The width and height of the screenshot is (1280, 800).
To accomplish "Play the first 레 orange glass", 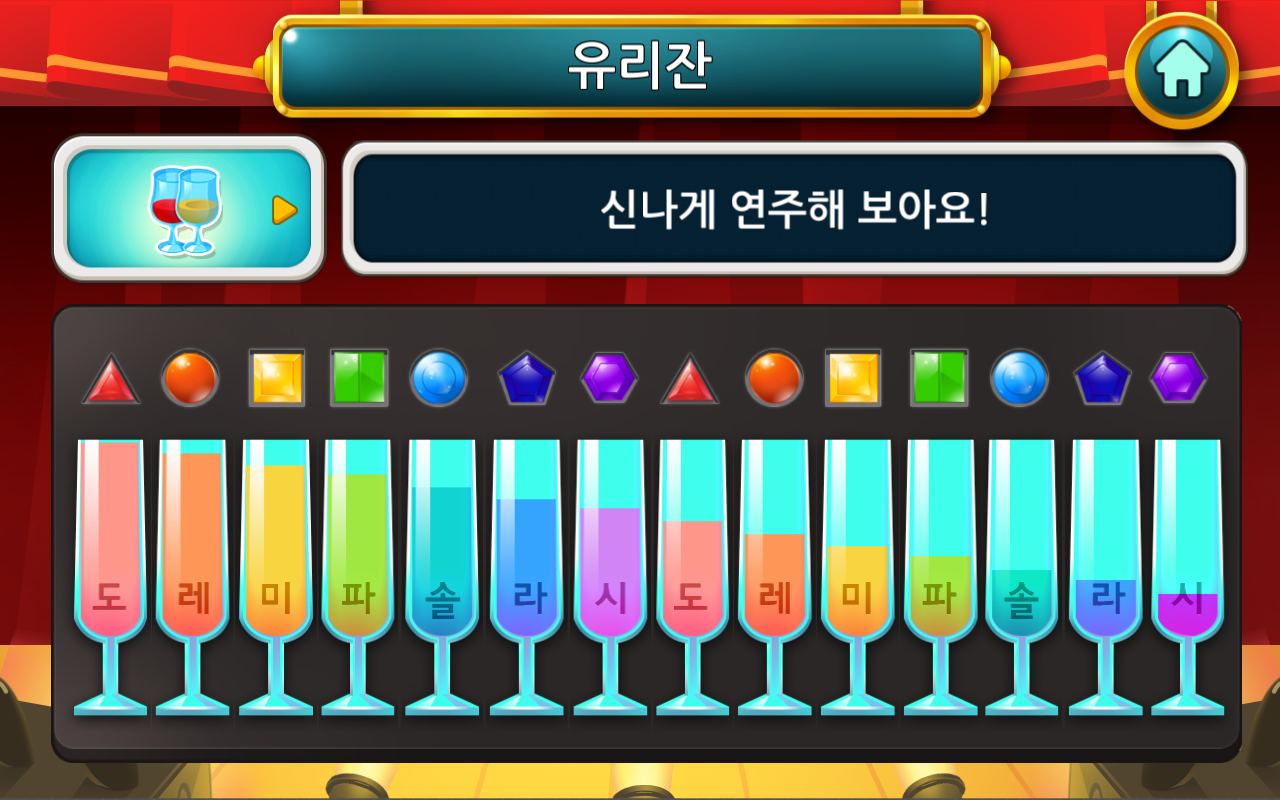I will tap(193, 577).
